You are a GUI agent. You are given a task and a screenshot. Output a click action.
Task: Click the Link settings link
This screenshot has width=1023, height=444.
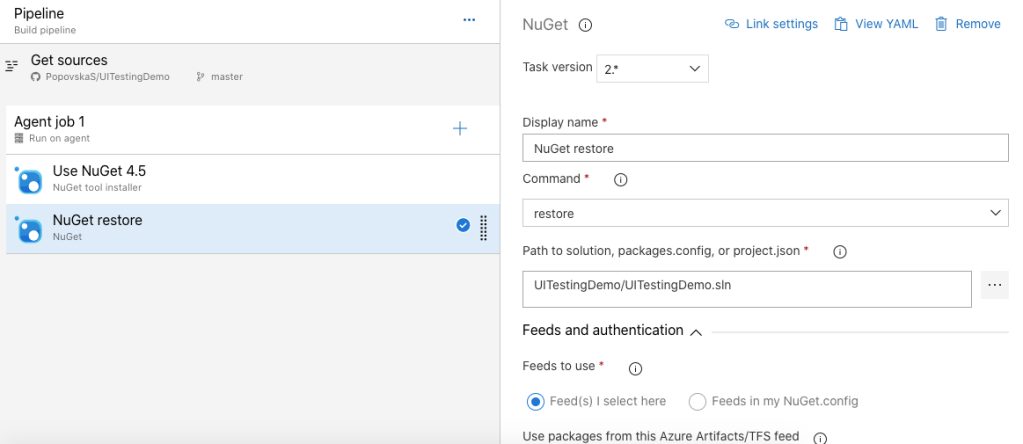771,24
